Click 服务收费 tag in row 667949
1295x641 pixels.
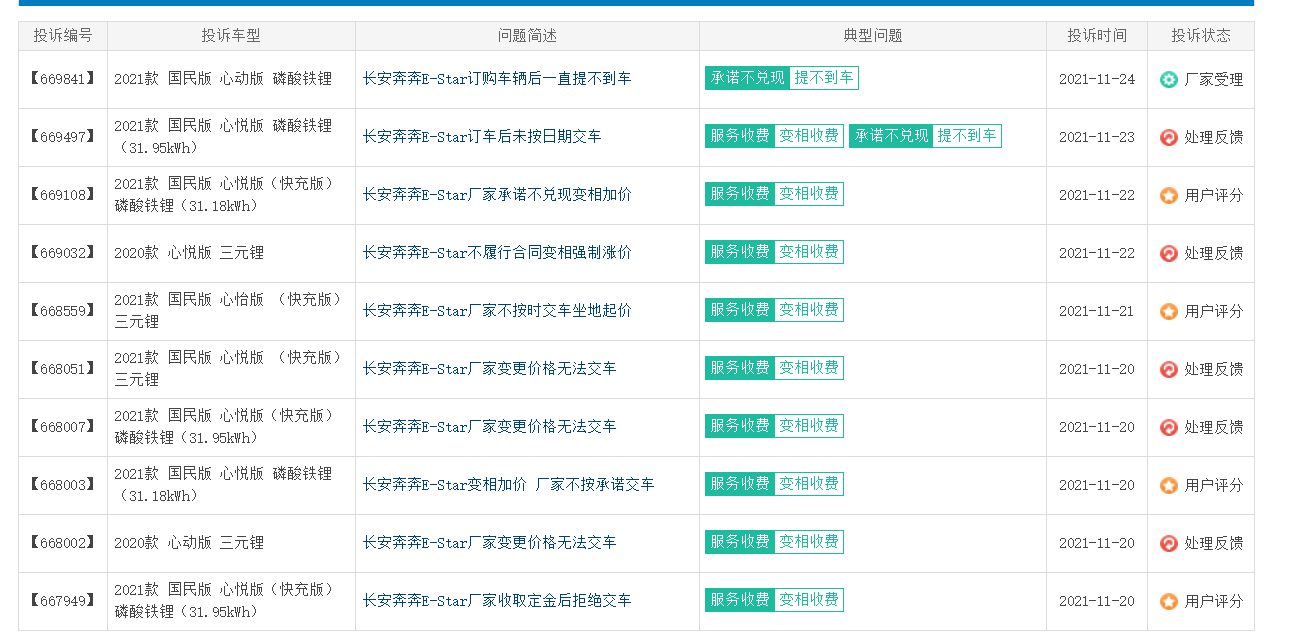740,600
